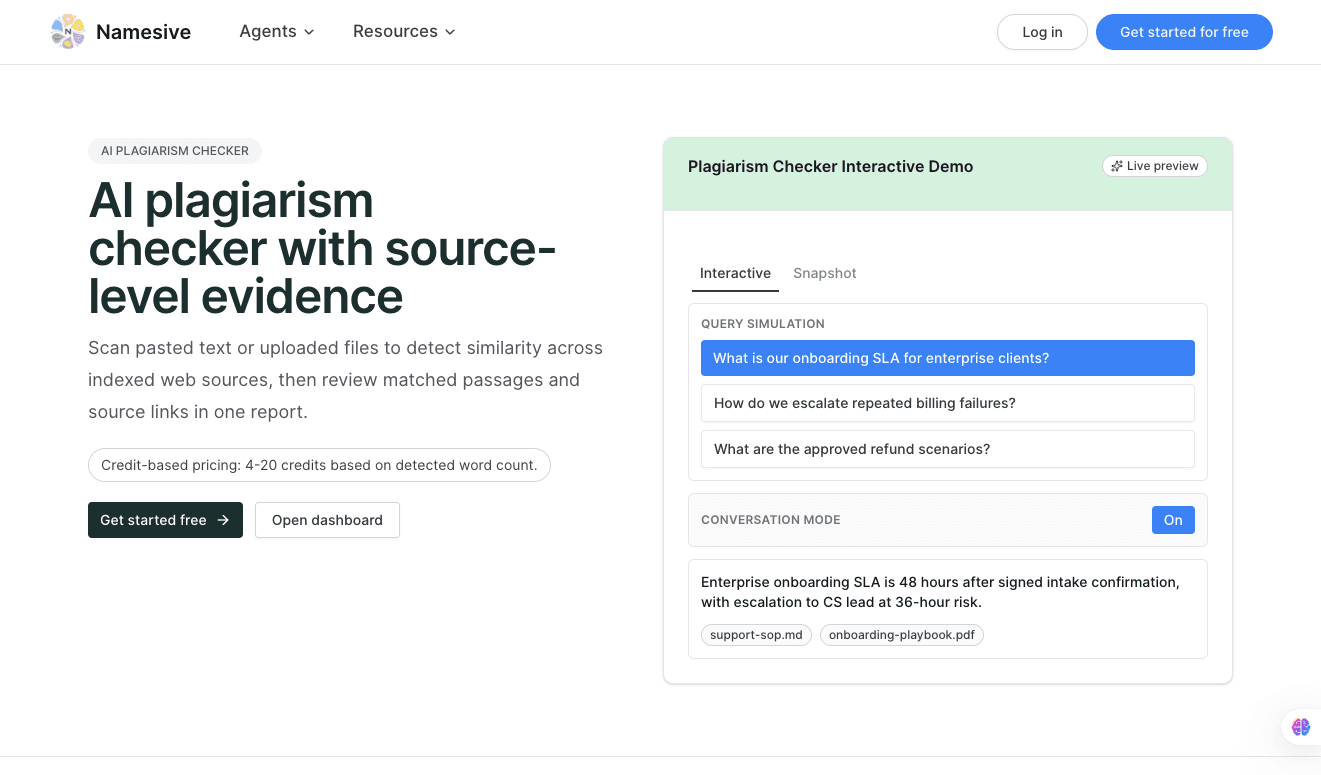Open the support-sop.md source chip

click(x=756, y=635)
